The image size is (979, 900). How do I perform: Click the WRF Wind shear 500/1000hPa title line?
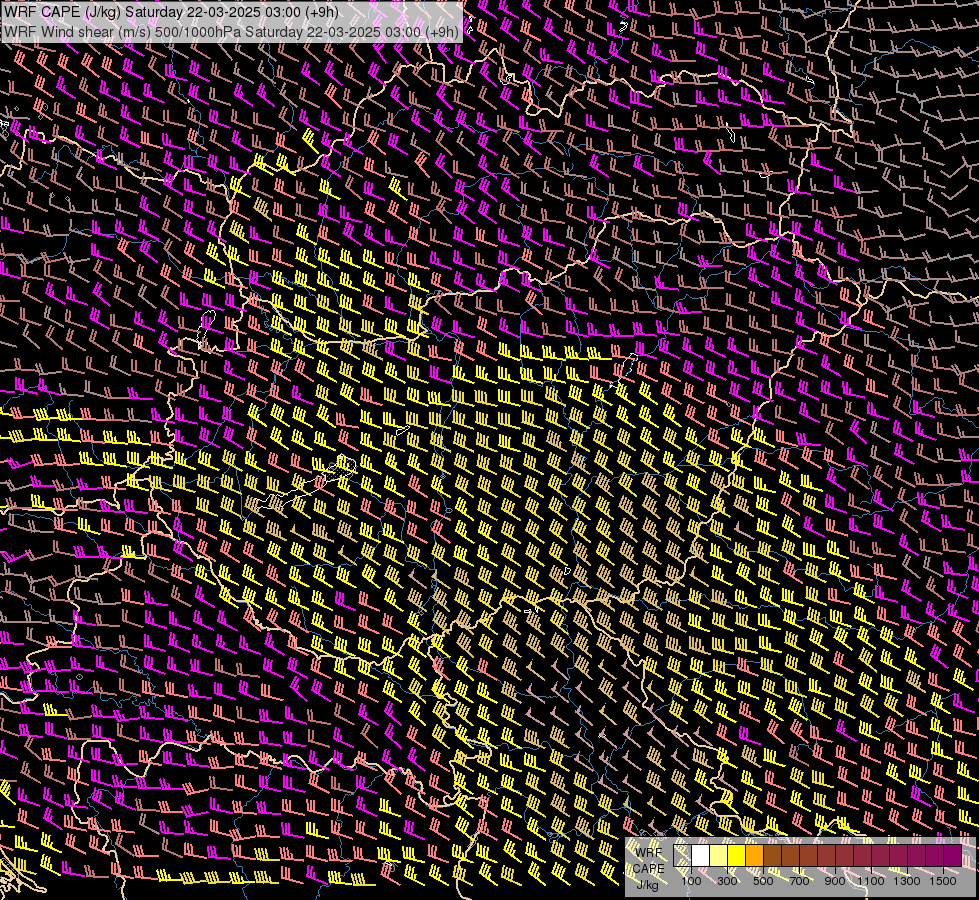coord(232,31)
